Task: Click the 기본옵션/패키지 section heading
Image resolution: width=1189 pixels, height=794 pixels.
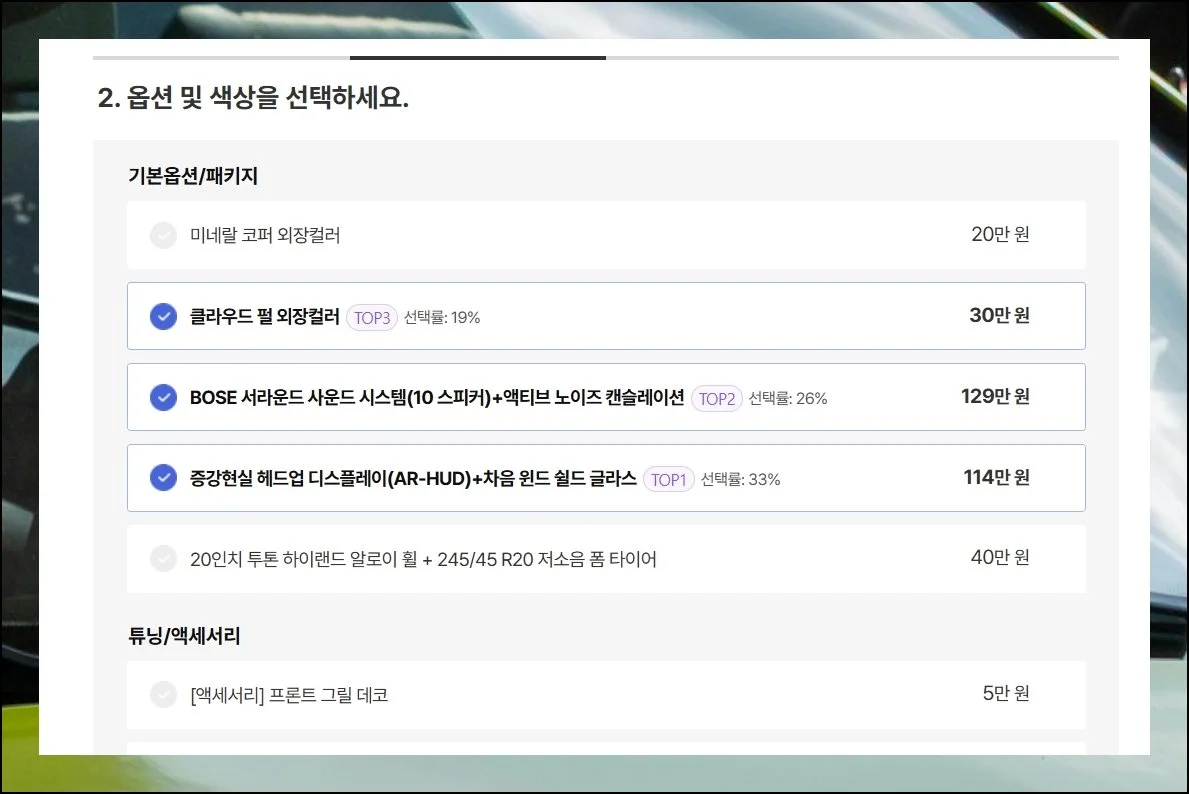Action: [x=193, y=177]
